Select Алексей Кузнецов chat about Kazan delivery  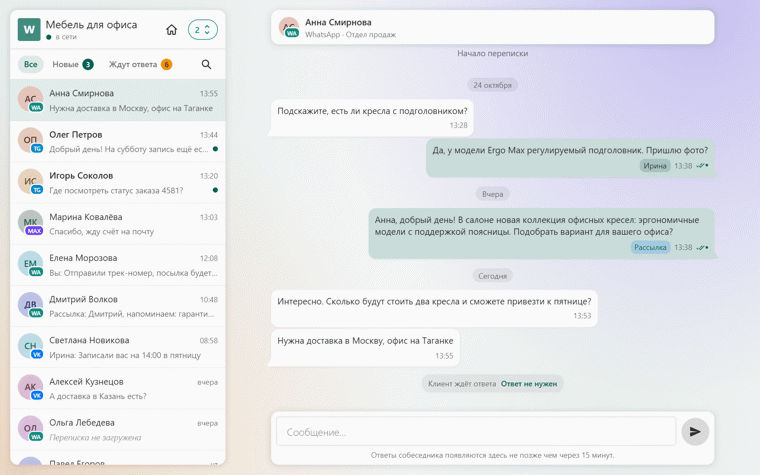(118, 389)
